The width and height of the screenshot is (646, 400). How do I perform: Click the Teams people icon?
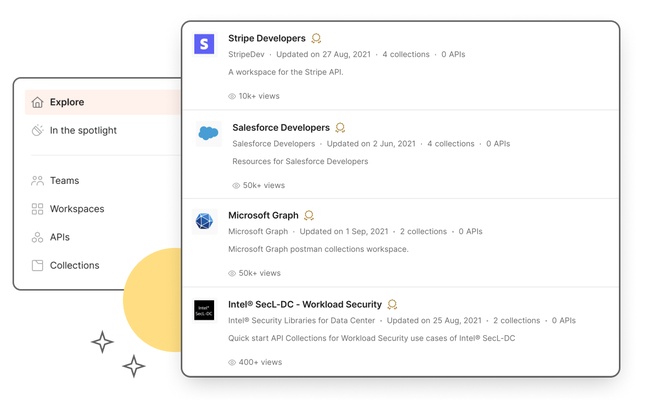click(x=37, y=180)
